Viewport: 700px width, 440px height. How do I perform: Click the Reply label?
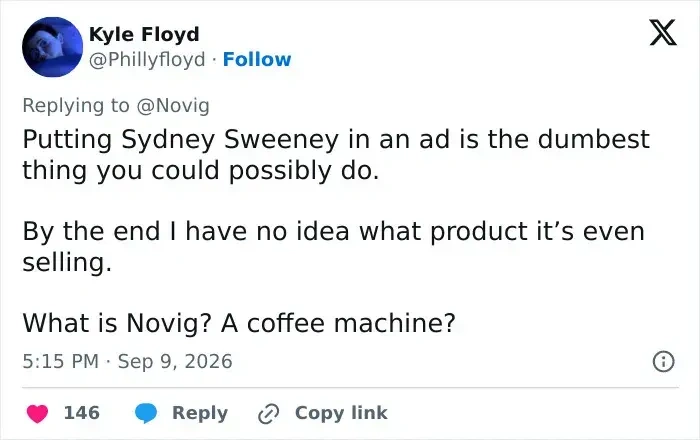point(200,413)
